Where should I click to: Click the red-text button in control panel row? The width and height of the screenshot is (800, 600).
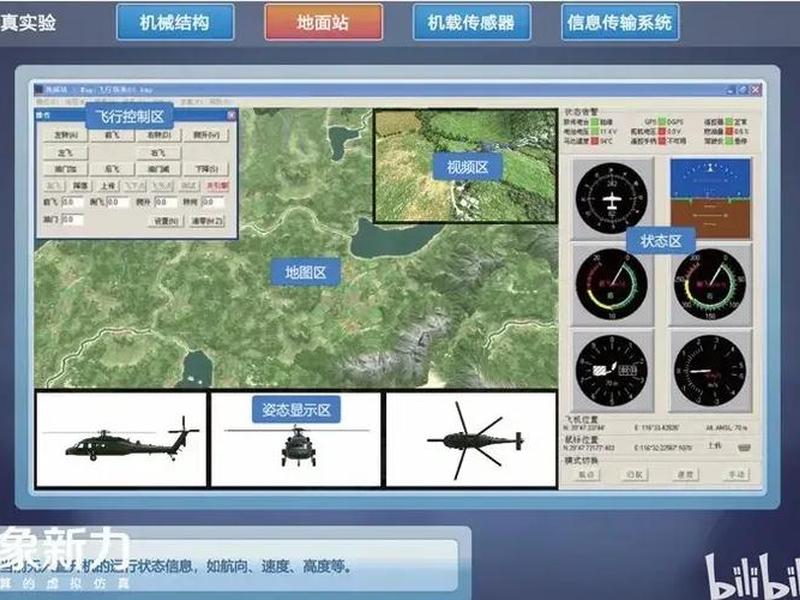[x=216, y=186]
